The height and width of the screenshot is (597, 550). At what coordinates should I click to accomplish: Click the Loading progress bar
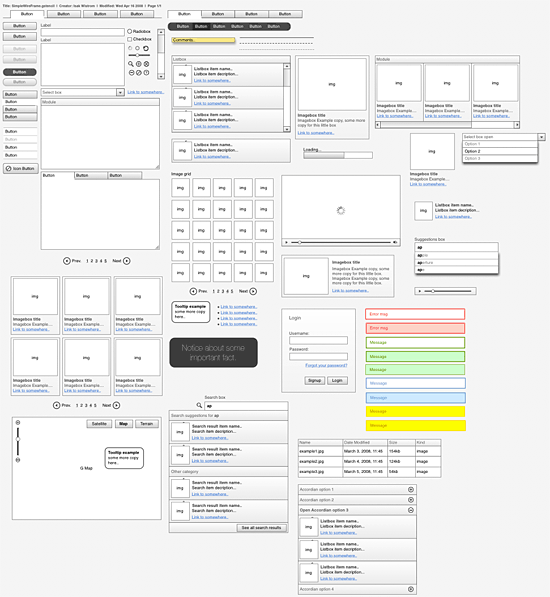(x=338, y=155)
